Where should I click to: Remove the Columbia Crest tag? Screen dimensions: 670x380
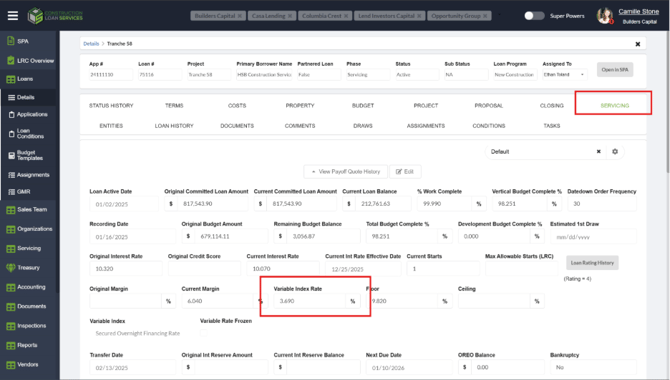click(346, 16)
